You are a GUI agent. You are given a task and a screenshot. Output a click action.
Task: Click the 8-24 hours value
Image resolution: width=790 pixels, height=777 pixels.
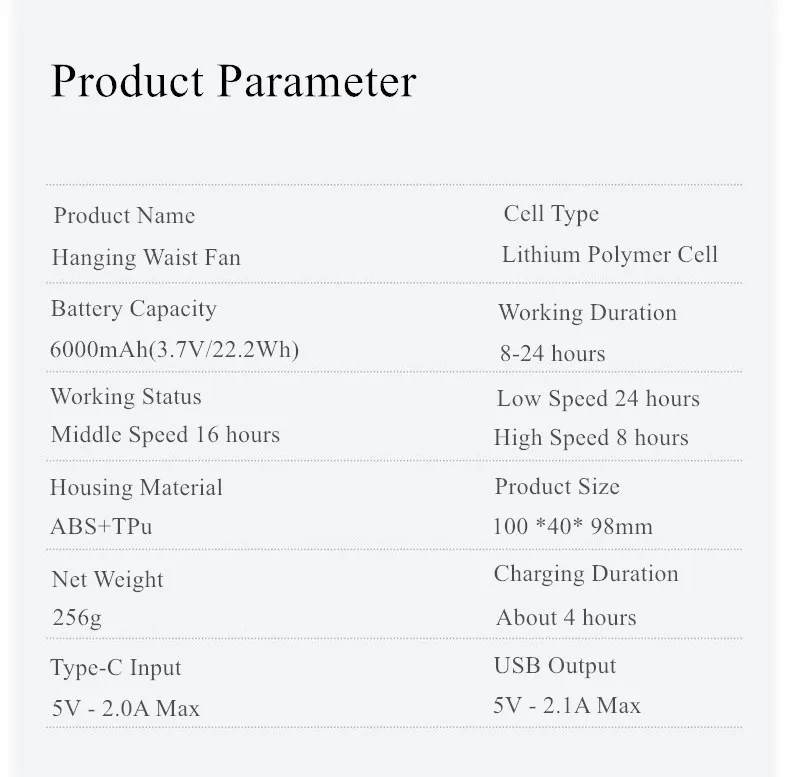[x=553, y=353]
